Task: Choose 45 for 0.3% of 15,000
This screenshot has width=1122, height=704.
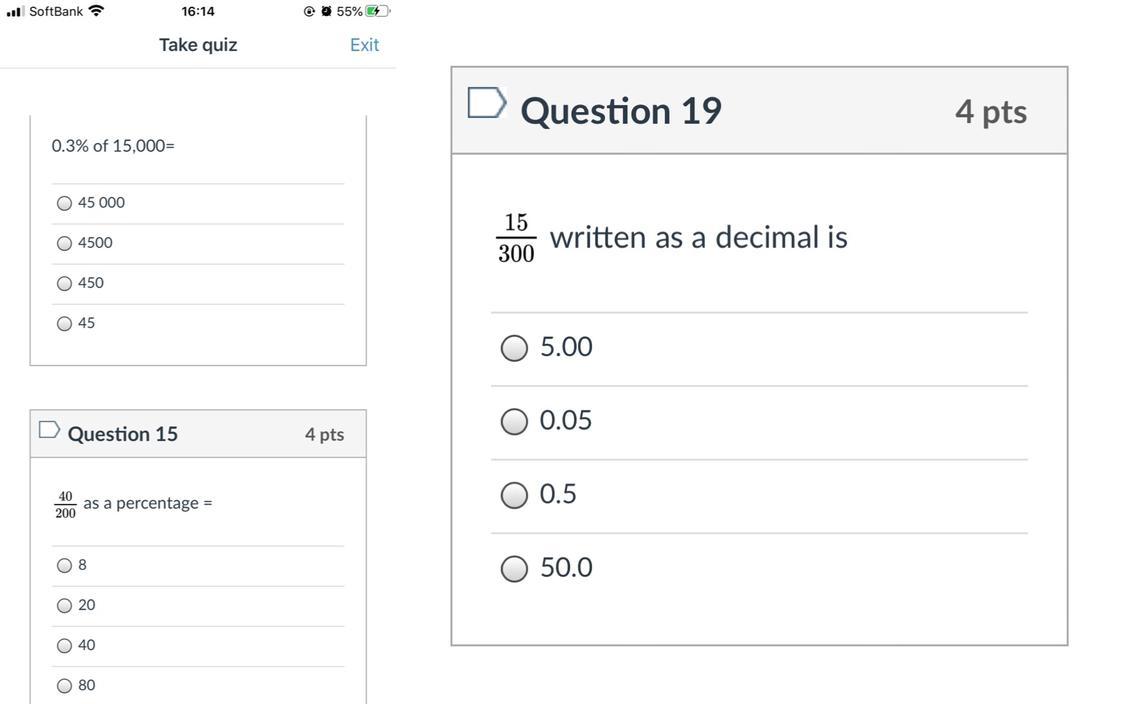Action: coord(65,323)
